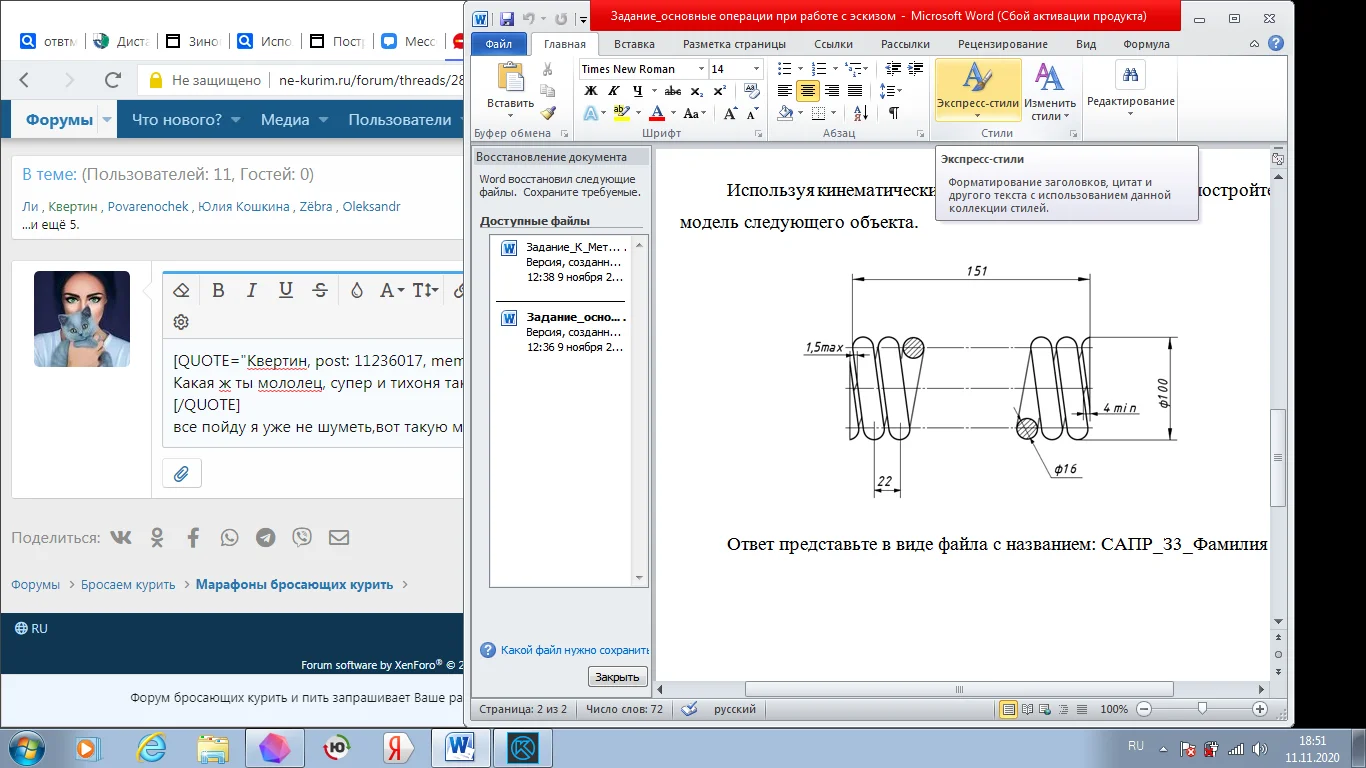
Task: Click the paperclip attach files button
Action: pos(181,474)
